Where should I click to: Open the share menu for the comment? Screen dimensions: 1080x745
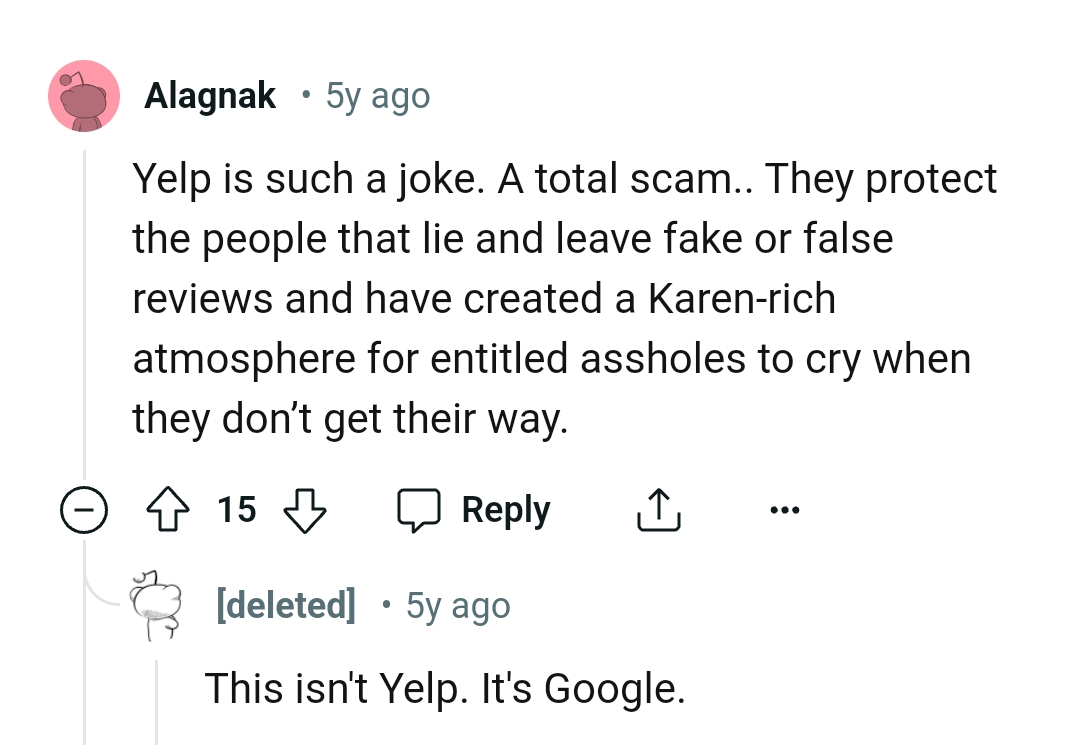click(658, 508)
